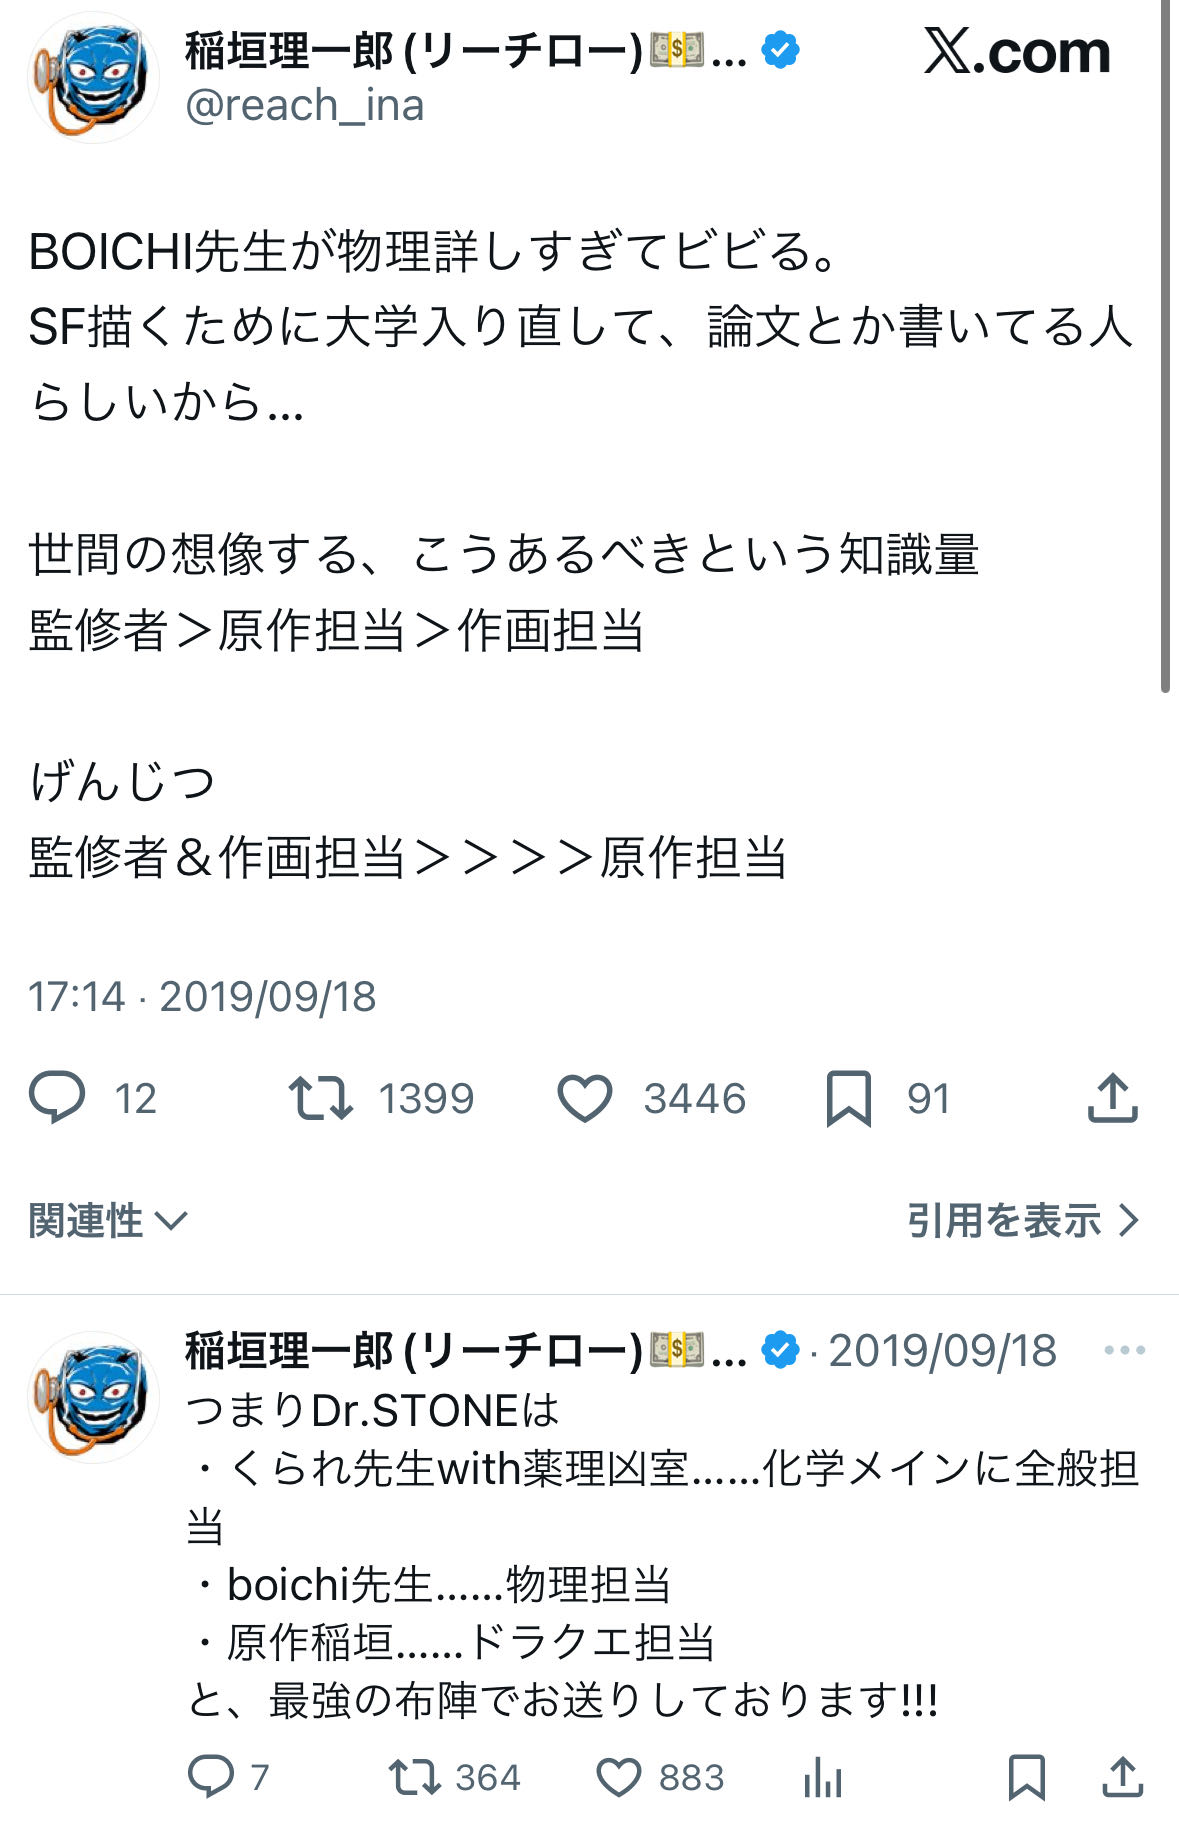The width and height of the screenshot is (1179, 1822).
Task: Open 引用を表示 quotes link
Action: (1022, 1220)
